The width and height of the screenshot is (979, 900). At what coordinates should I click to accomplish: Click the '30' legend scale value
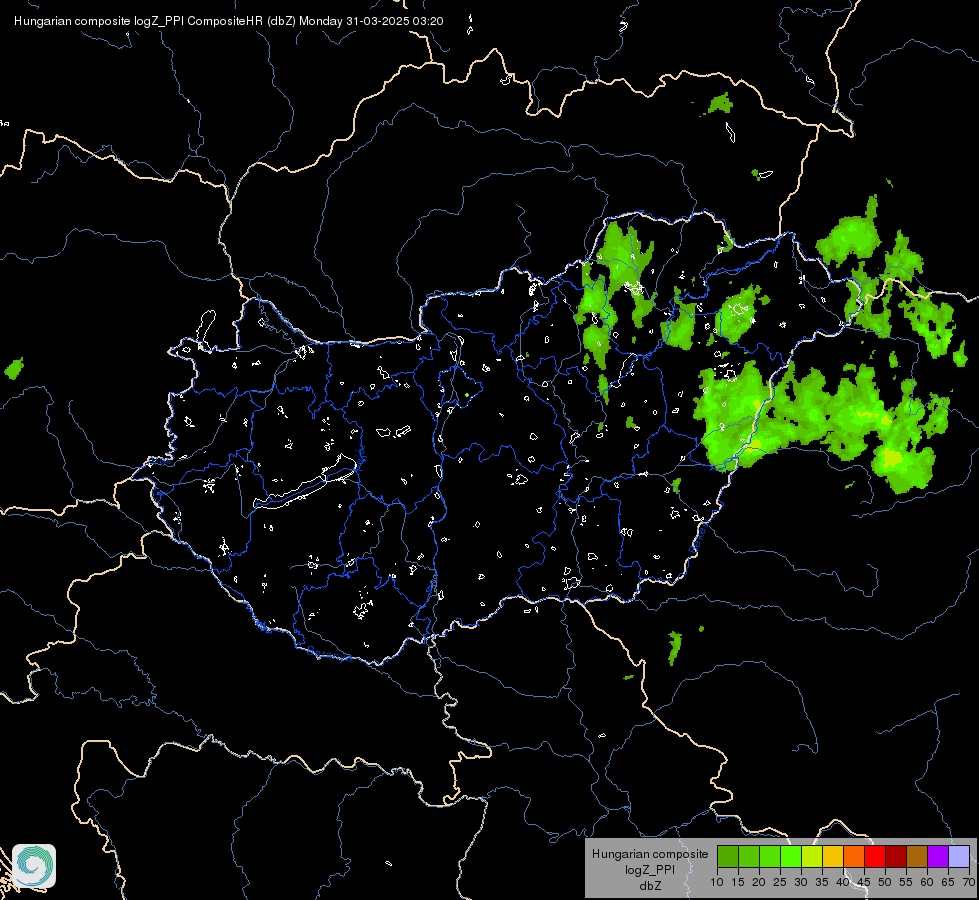[801, 882]
